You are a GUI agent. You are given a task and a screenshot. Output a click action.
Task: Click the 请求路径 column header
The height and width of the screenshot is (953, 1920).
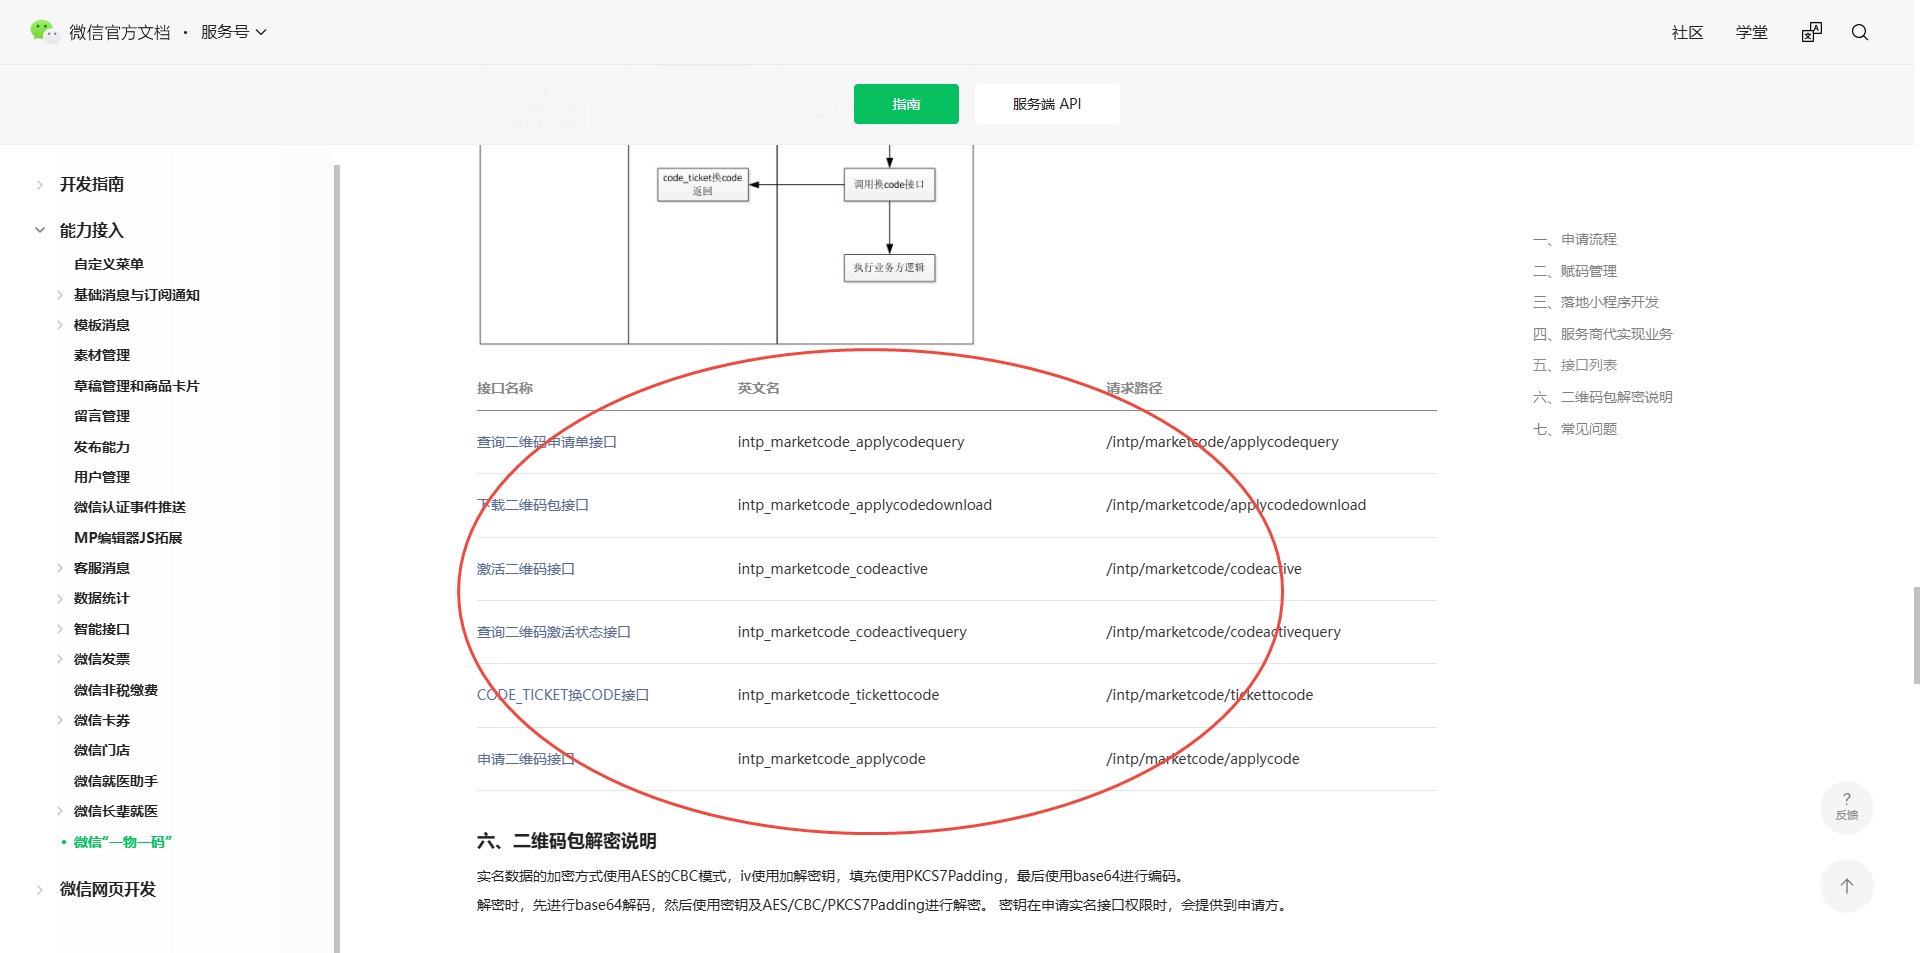1134,388
